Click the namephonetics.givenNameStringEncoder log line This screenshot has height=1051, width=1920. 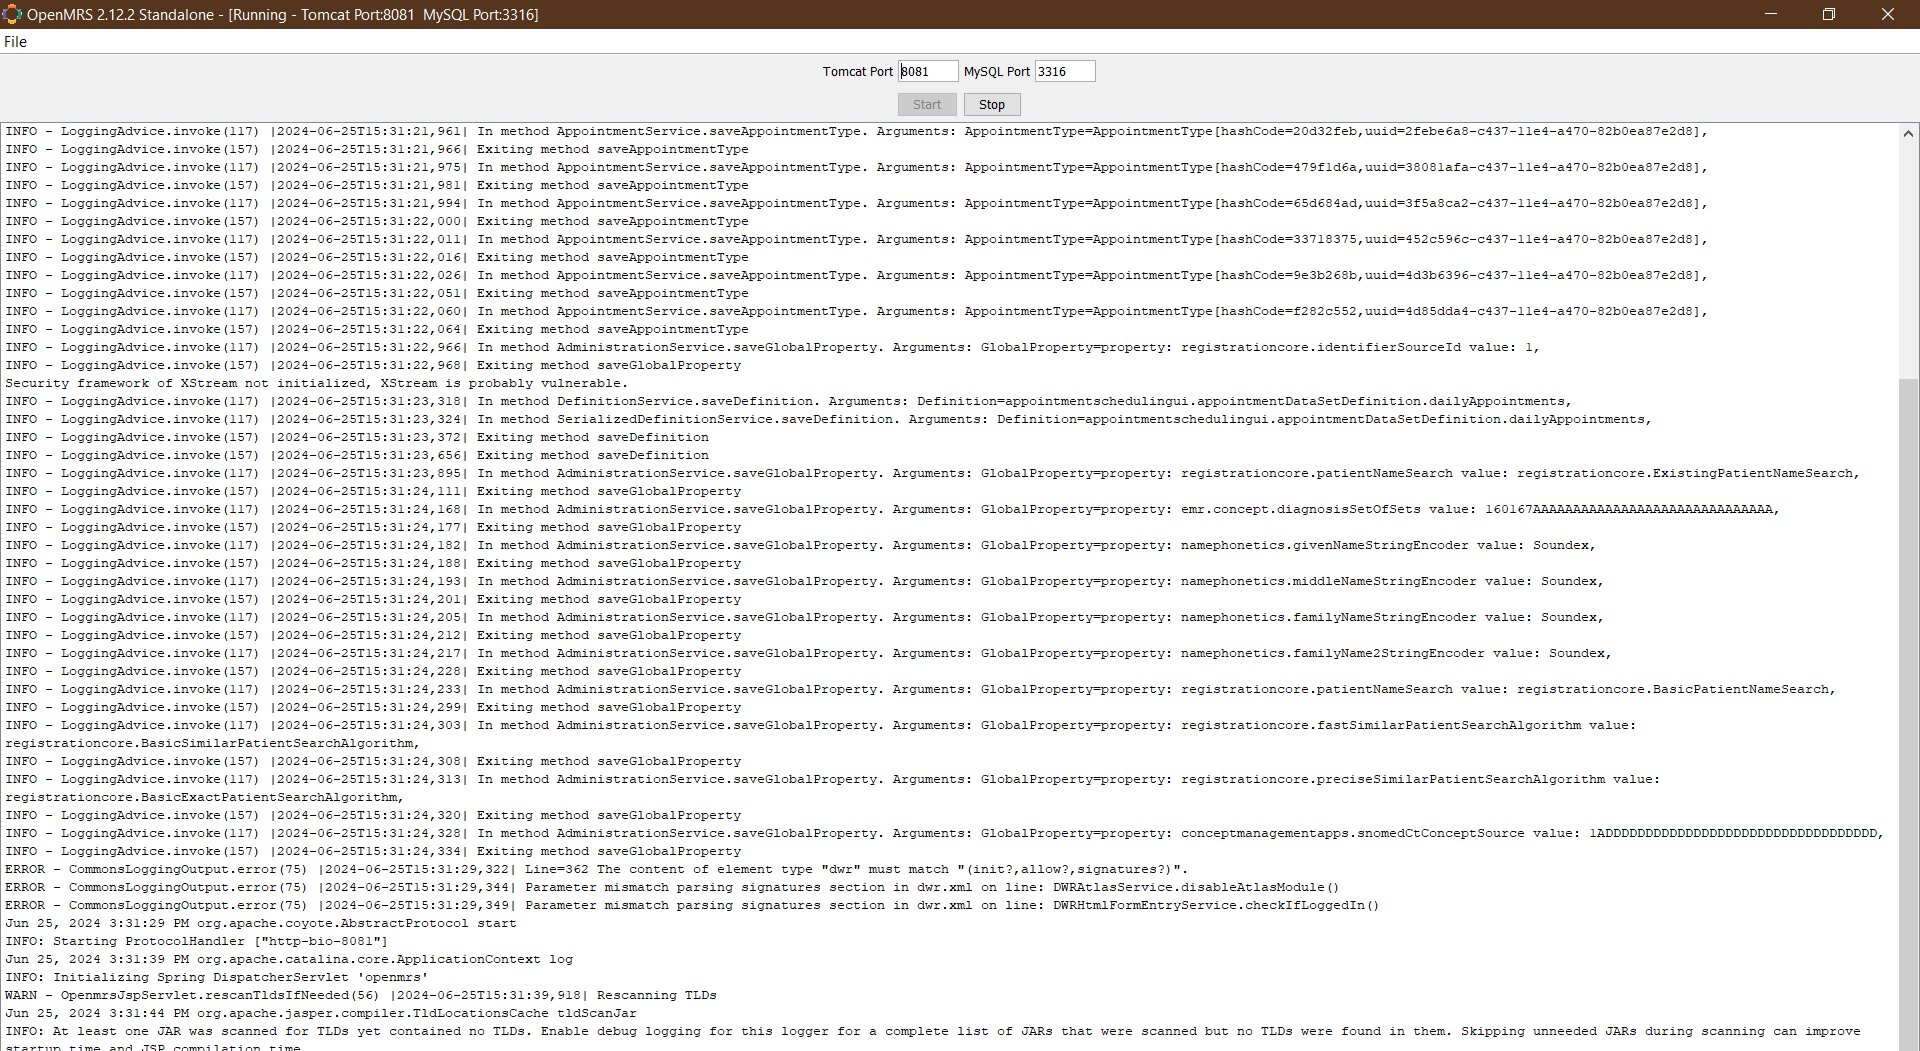[x=800, y=546]
